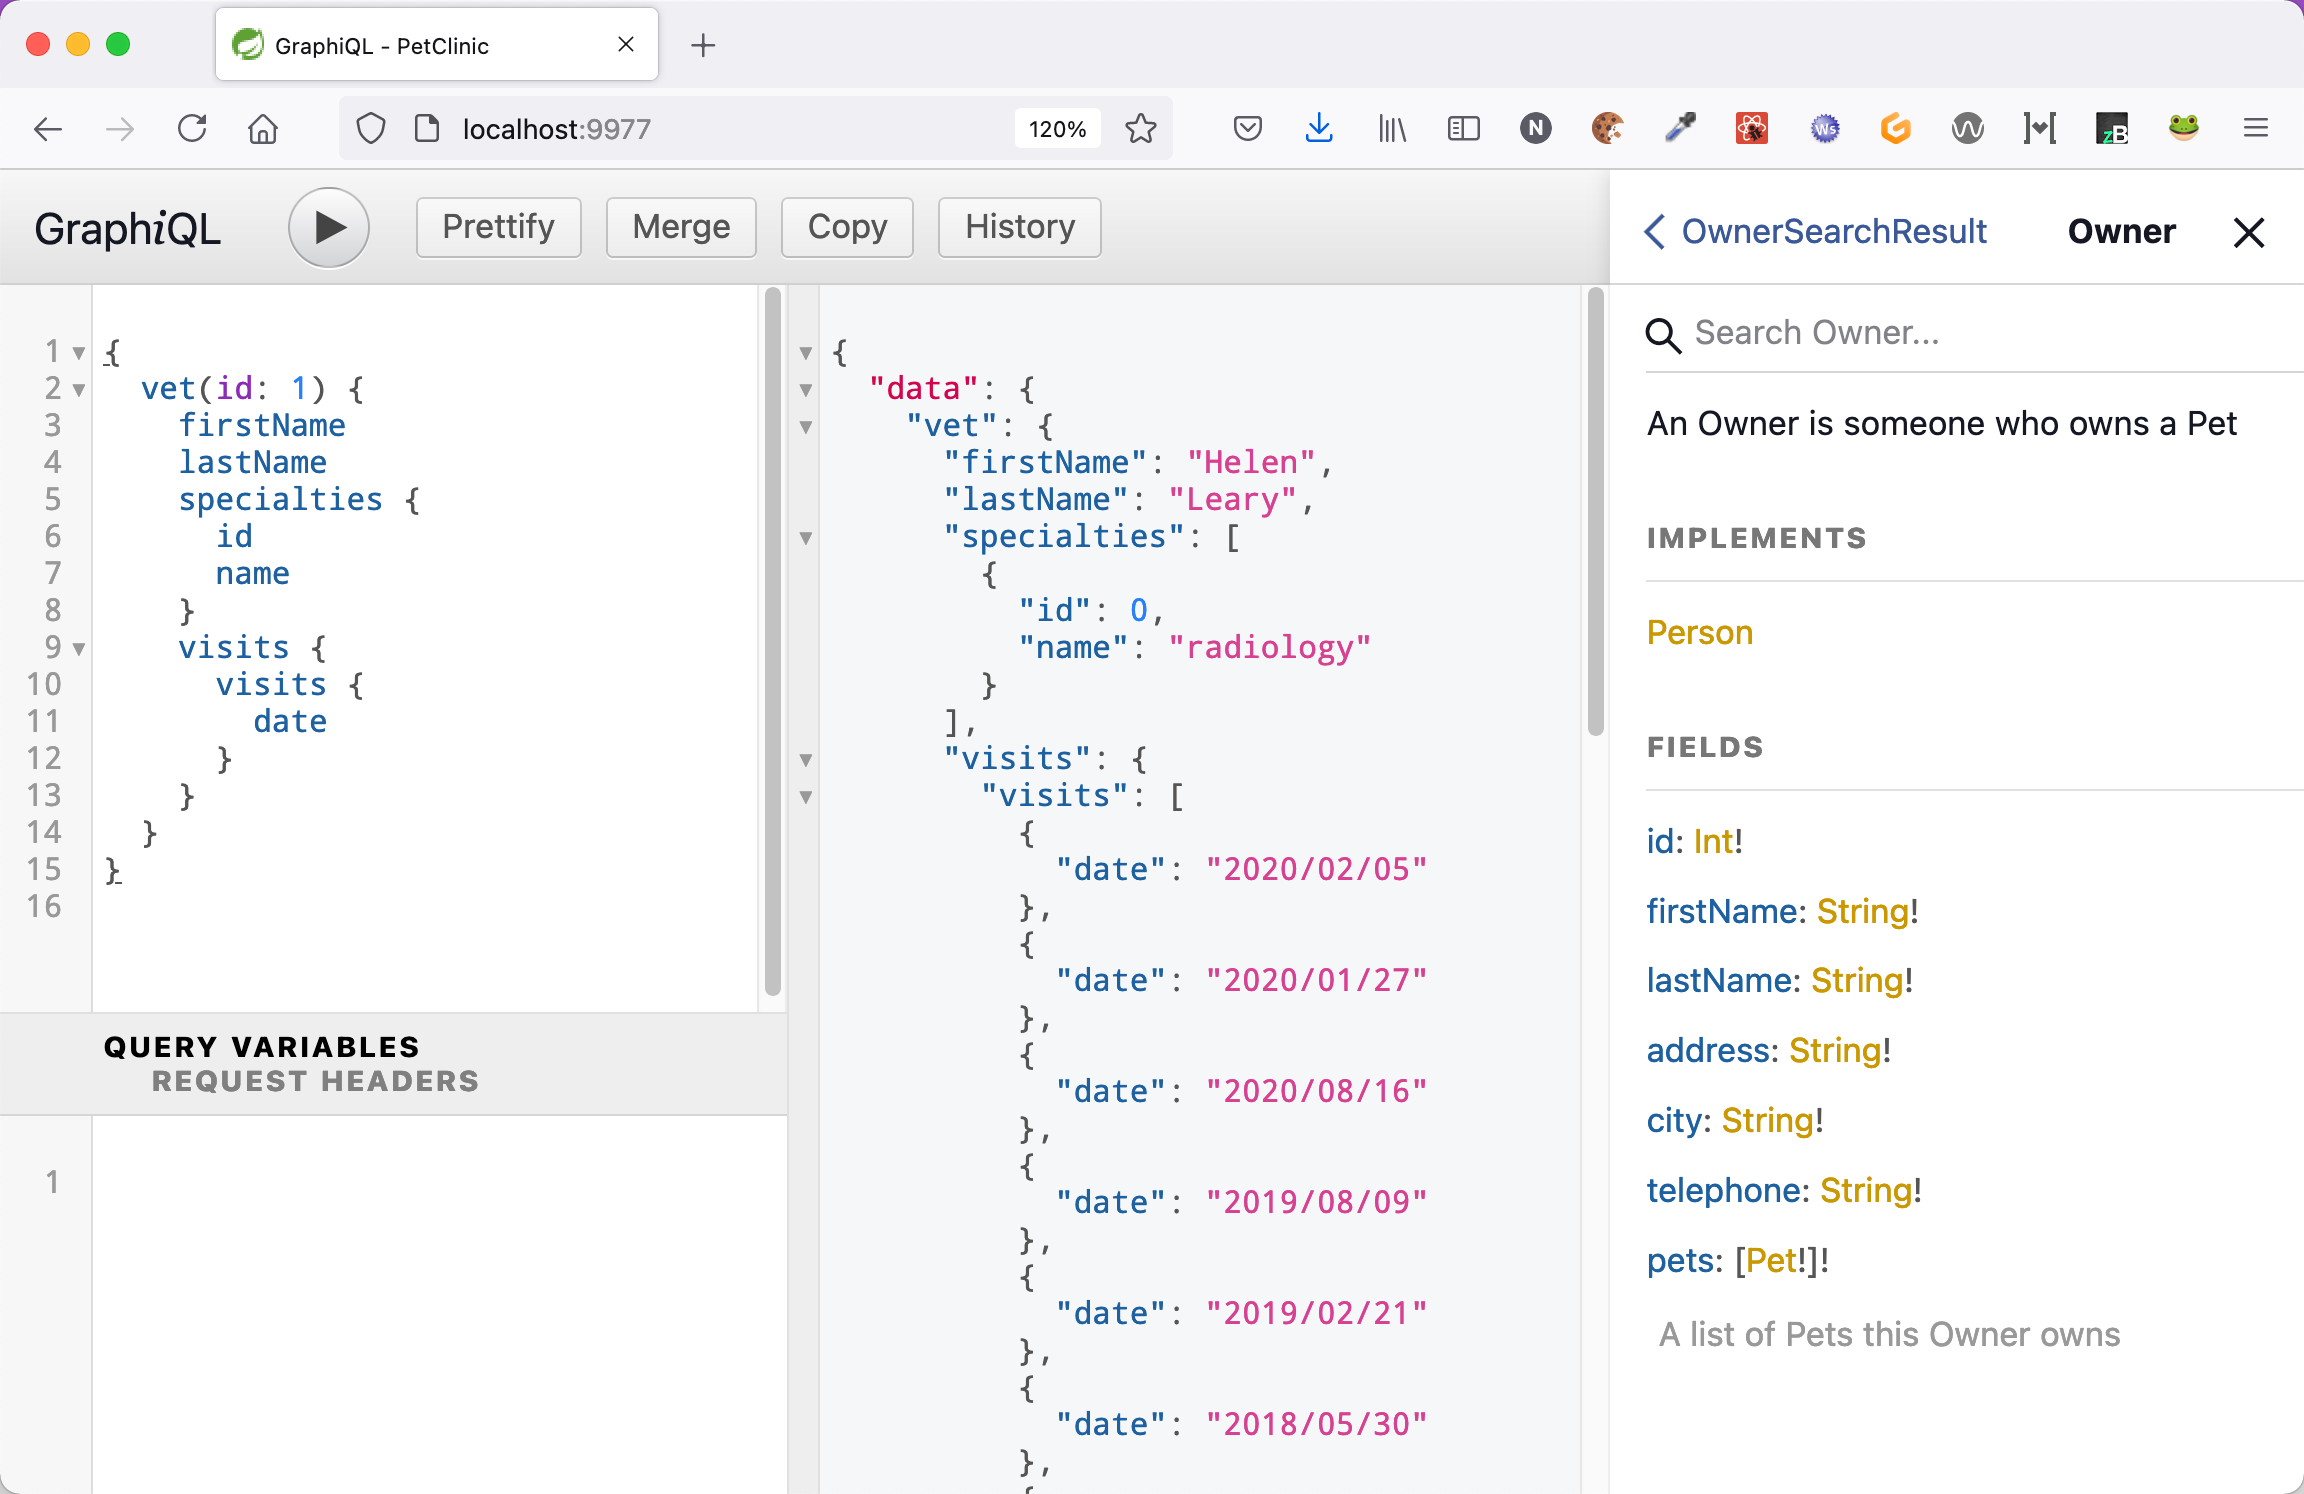2304x1494 pixels.
Task: Run the GraphiQL query with play button
Action: 329,228
